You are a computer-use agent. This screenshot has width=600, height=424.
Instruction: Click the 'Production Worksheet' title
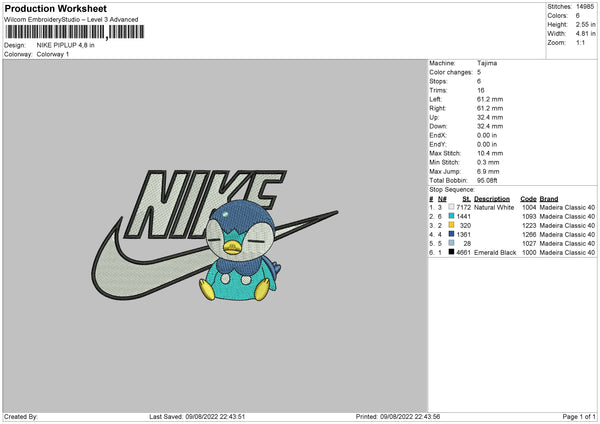[x=55, y=8]
